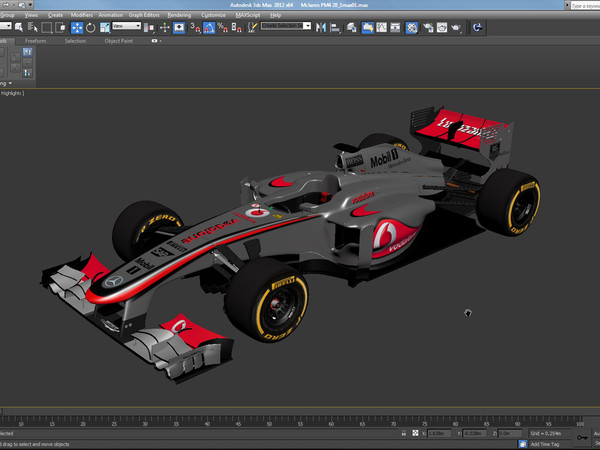This screenshot has height=450, width=600.
Task: Click Add Time Tag
Action: [x=545, y=444]
